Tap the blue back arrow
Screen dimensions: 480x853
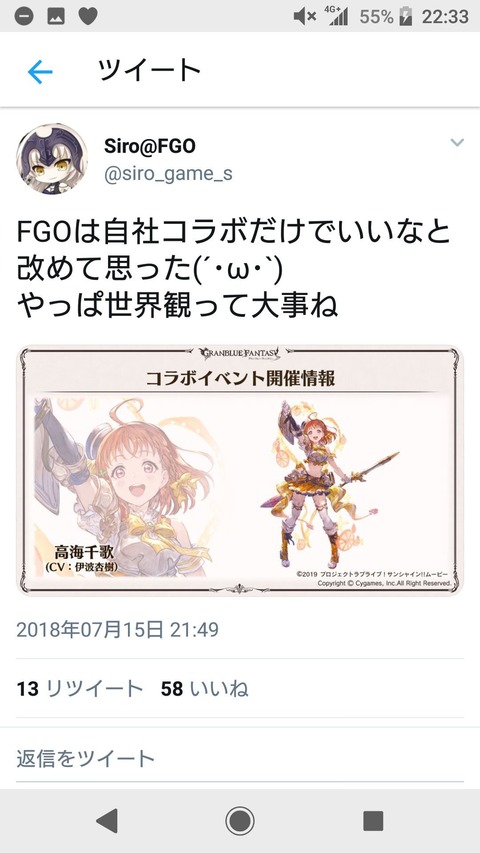(40, 72)
